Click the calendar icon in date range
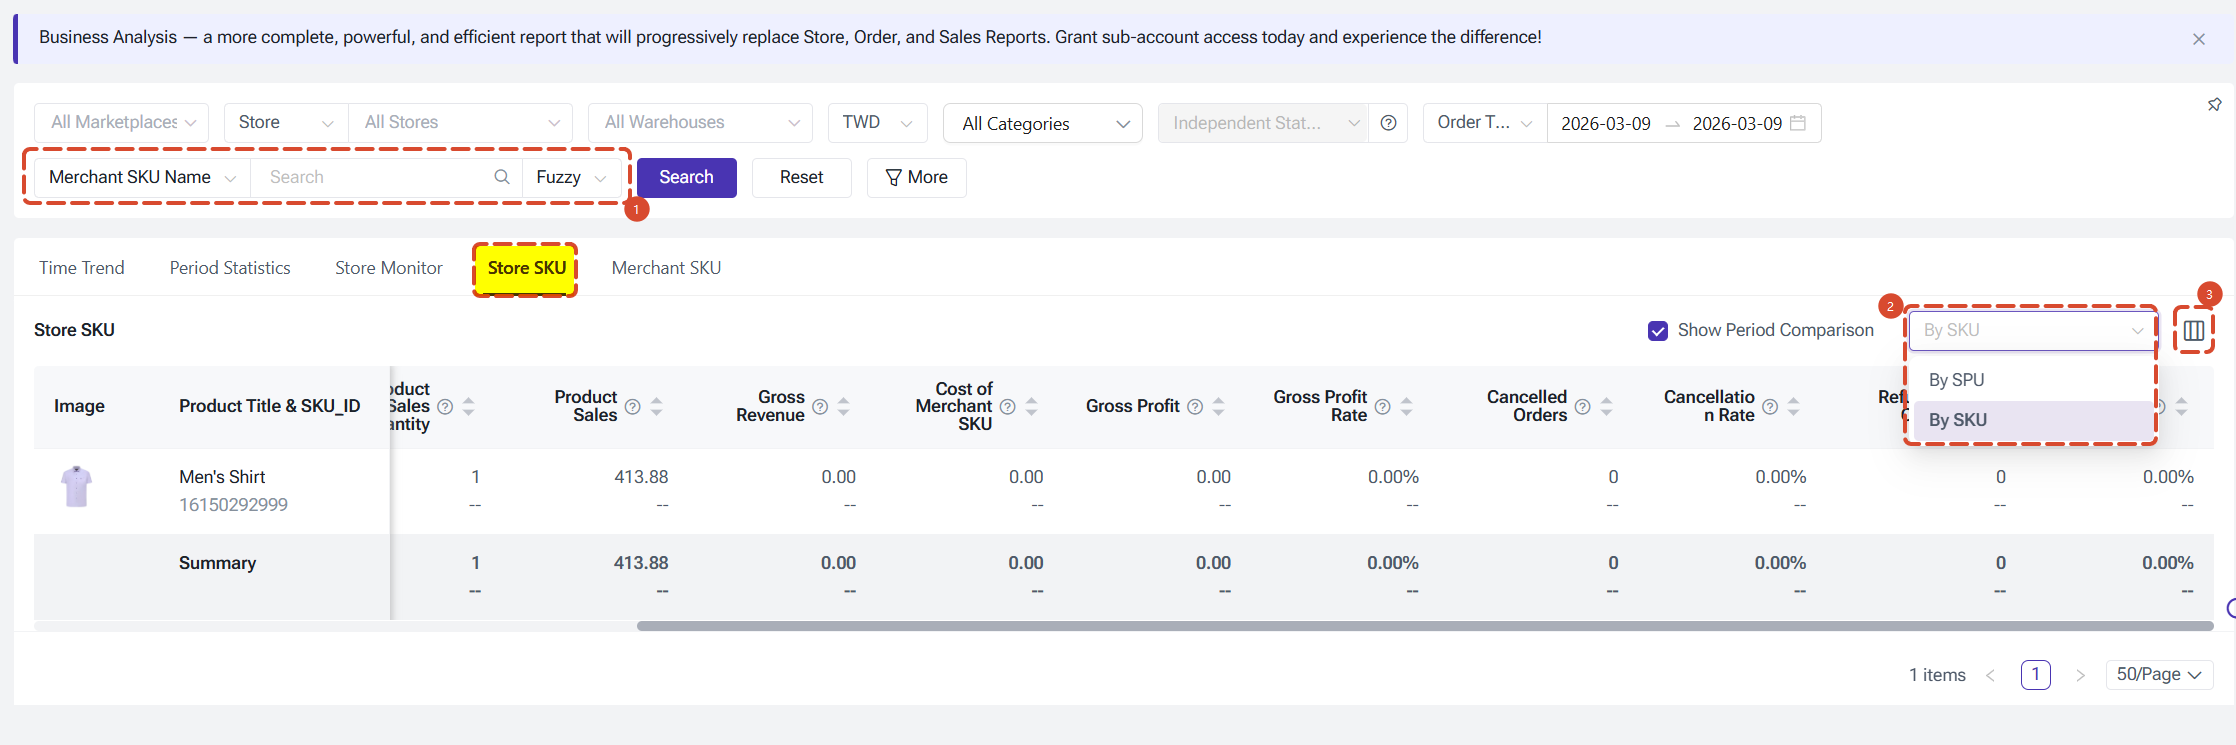The height and width of the screenshot is (745, 2236). click(x=1798, y=123)
